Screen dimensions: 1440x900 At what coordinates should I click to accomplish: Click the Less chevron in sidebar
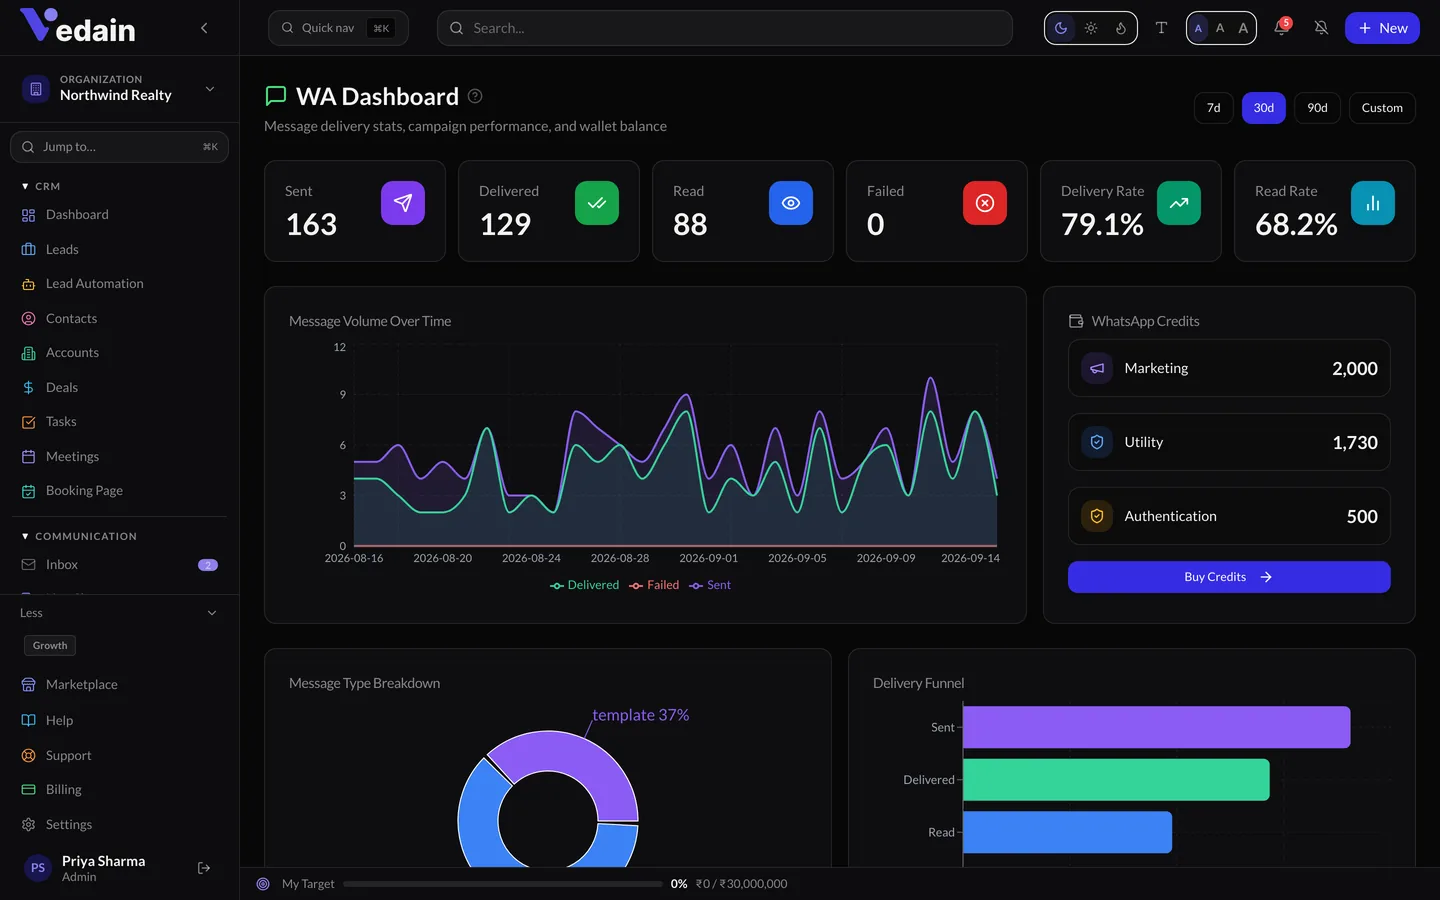[212, 613]
